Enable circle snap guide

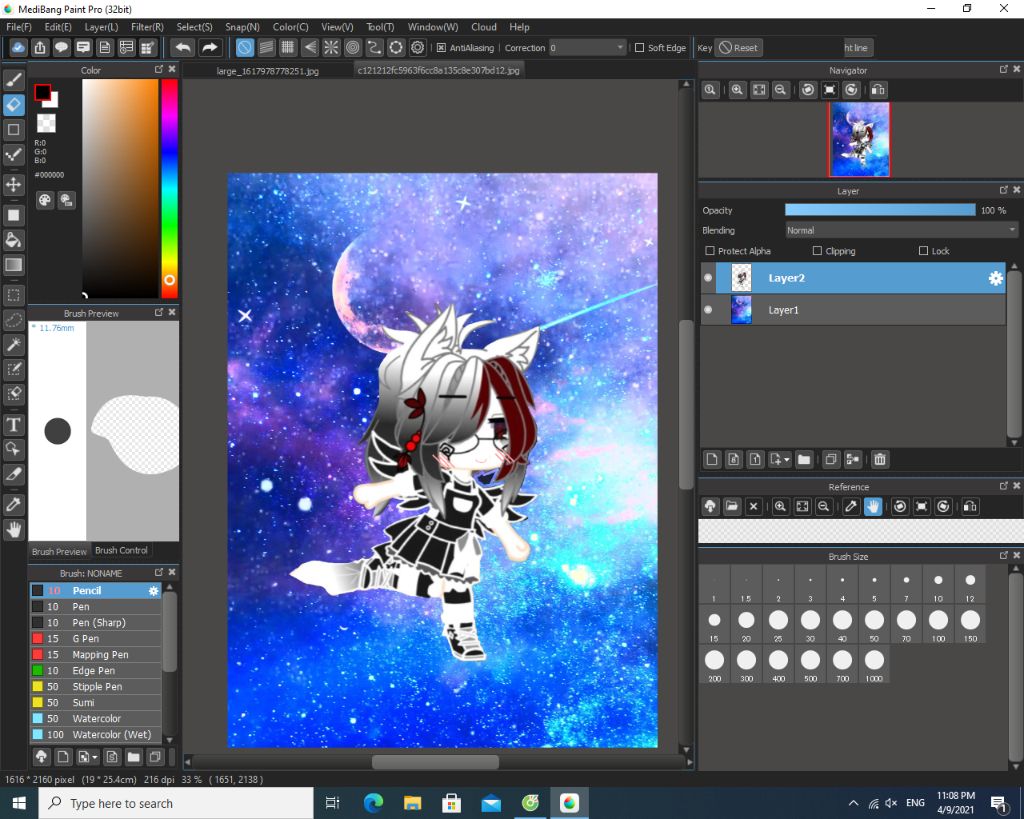pyautogui.click(x=396, y=48)
